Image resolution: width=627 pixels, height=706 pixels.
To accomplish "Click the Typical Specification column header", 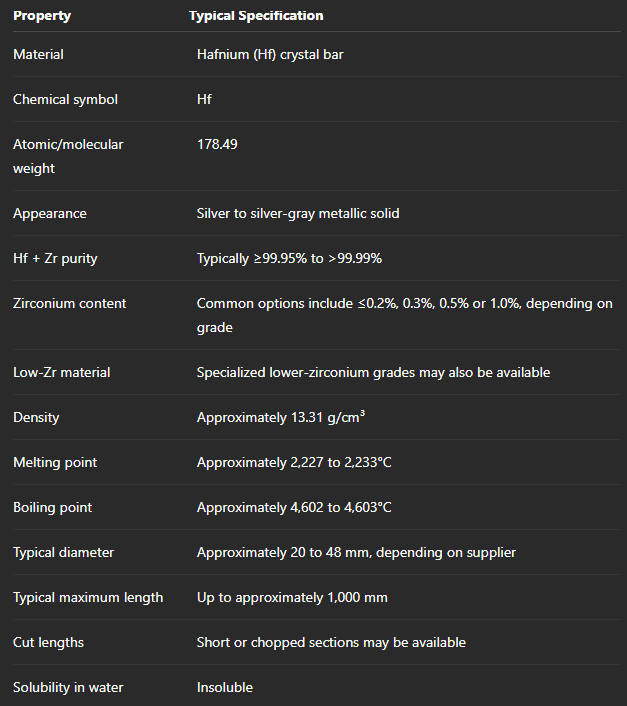I will tap(256, 16).
